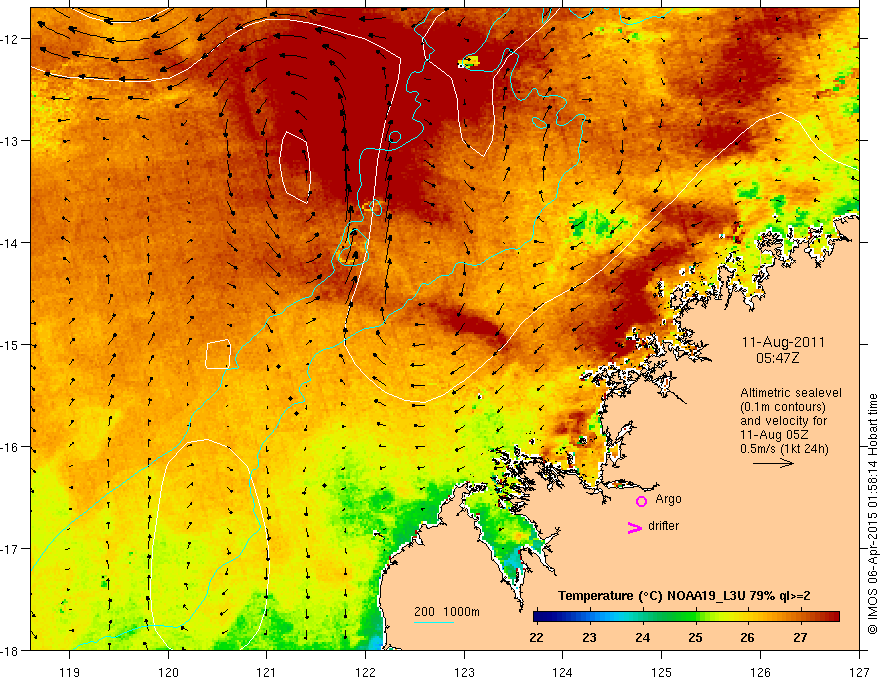
Task: Click the temperature color bar at 22
Action: tap(538, 617)
